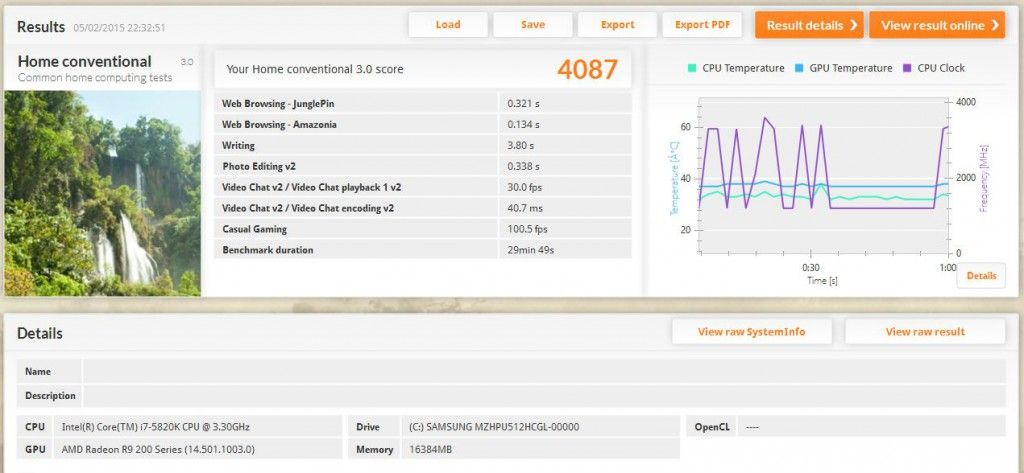
Task: Click the 3.80 s Writing value
Action: [x=520, y=145]
